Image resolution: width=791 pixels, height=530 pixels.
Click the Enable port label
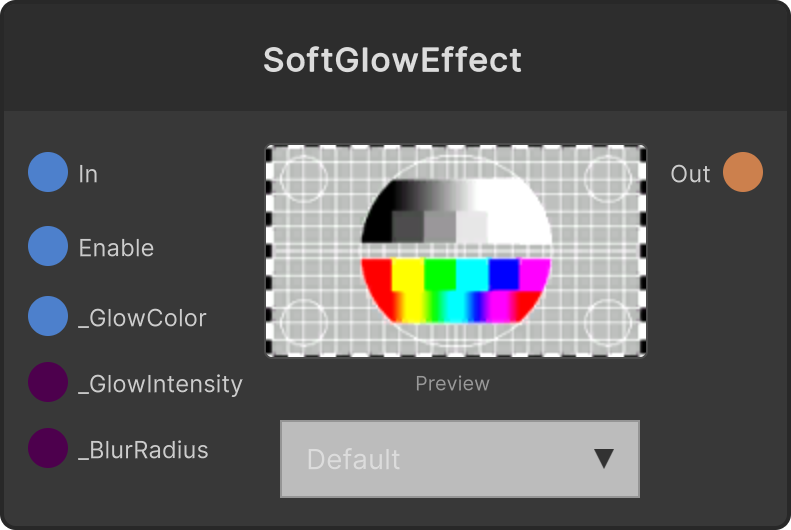point(116,248)
